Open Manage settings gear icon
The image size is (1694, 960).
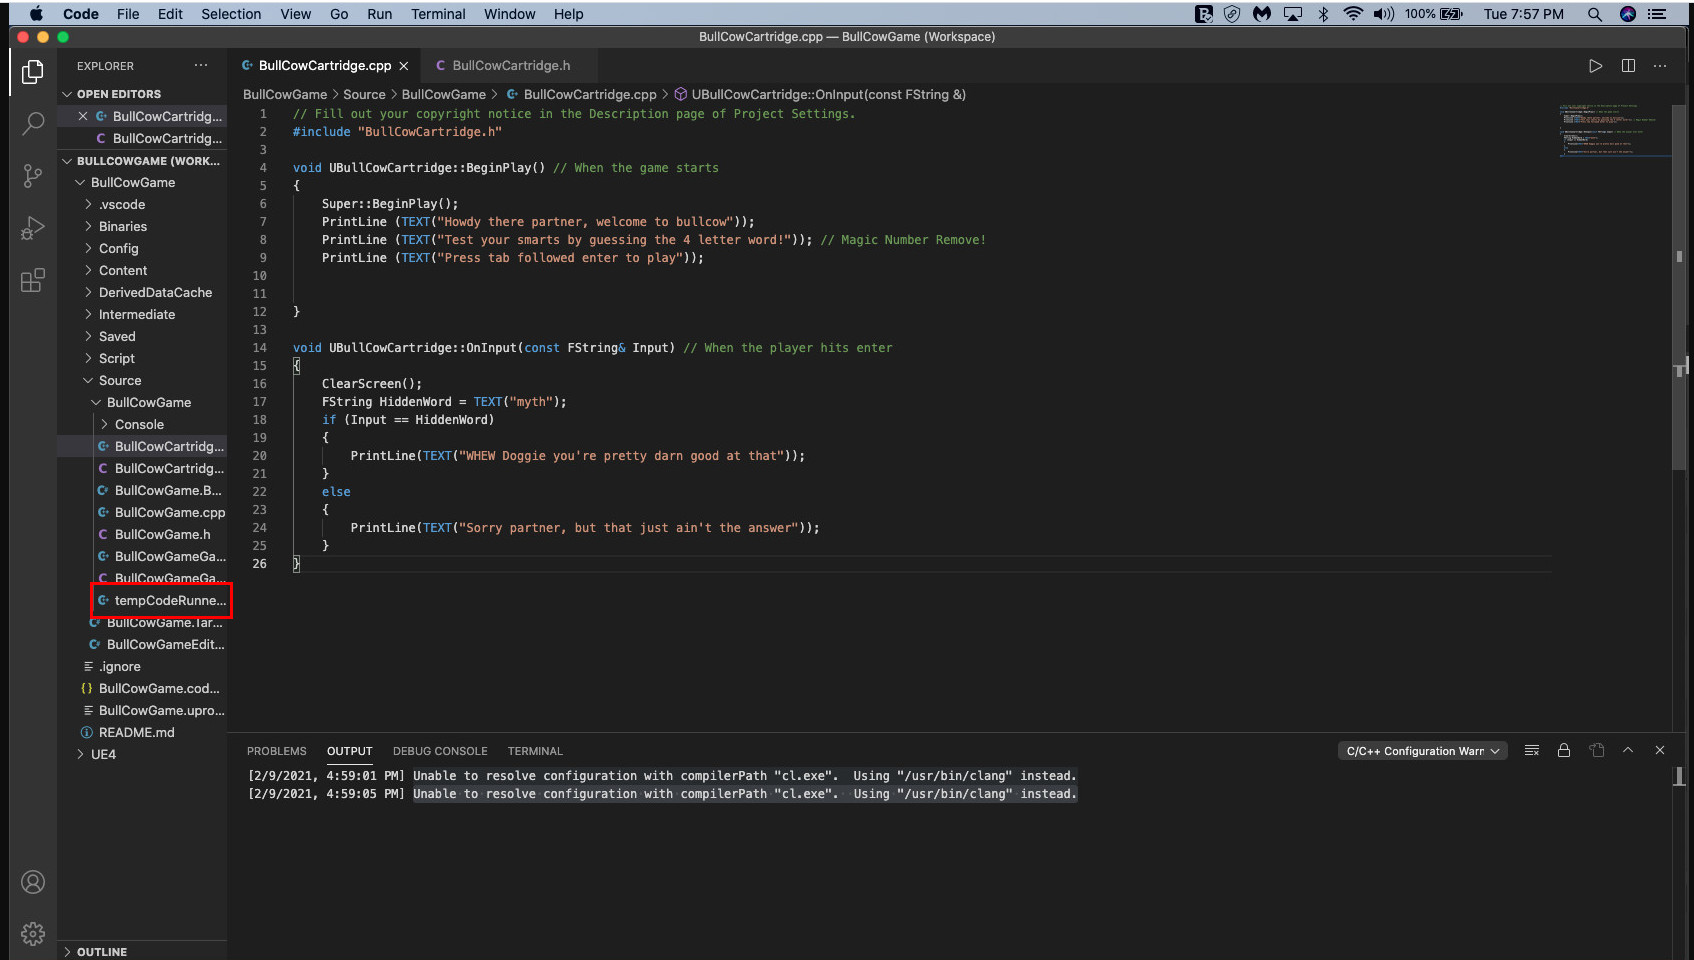33,933
